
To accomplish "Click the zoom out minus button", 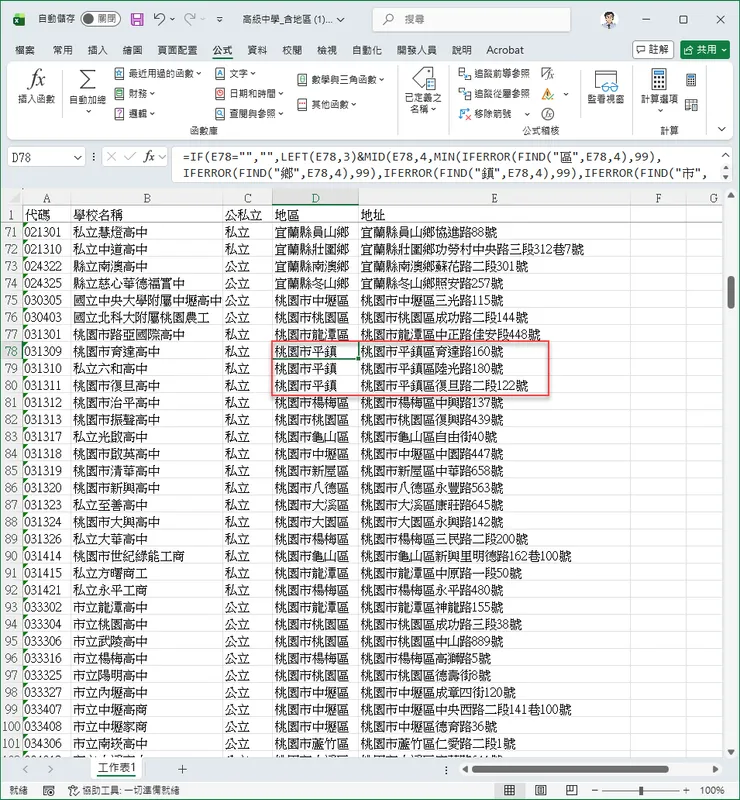I will pyautogui.click(x=595, y=790).
